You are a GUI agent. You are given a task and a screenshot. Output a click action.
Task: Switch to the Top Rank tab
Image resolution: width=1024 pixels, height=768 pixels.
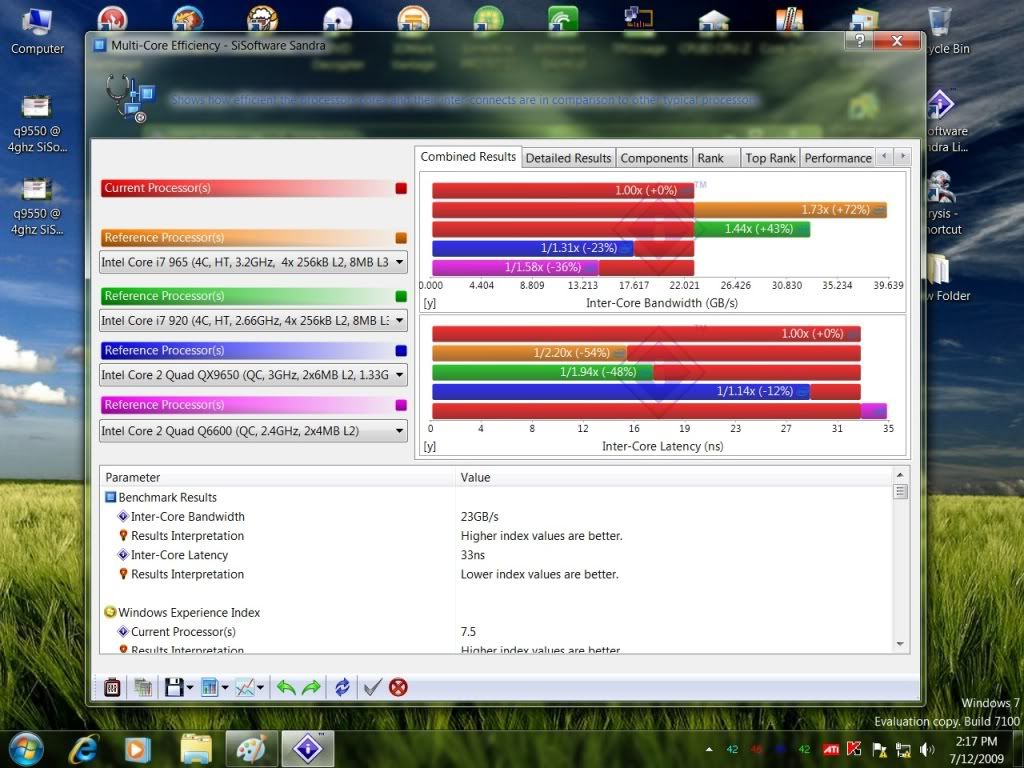coord(770,158)
